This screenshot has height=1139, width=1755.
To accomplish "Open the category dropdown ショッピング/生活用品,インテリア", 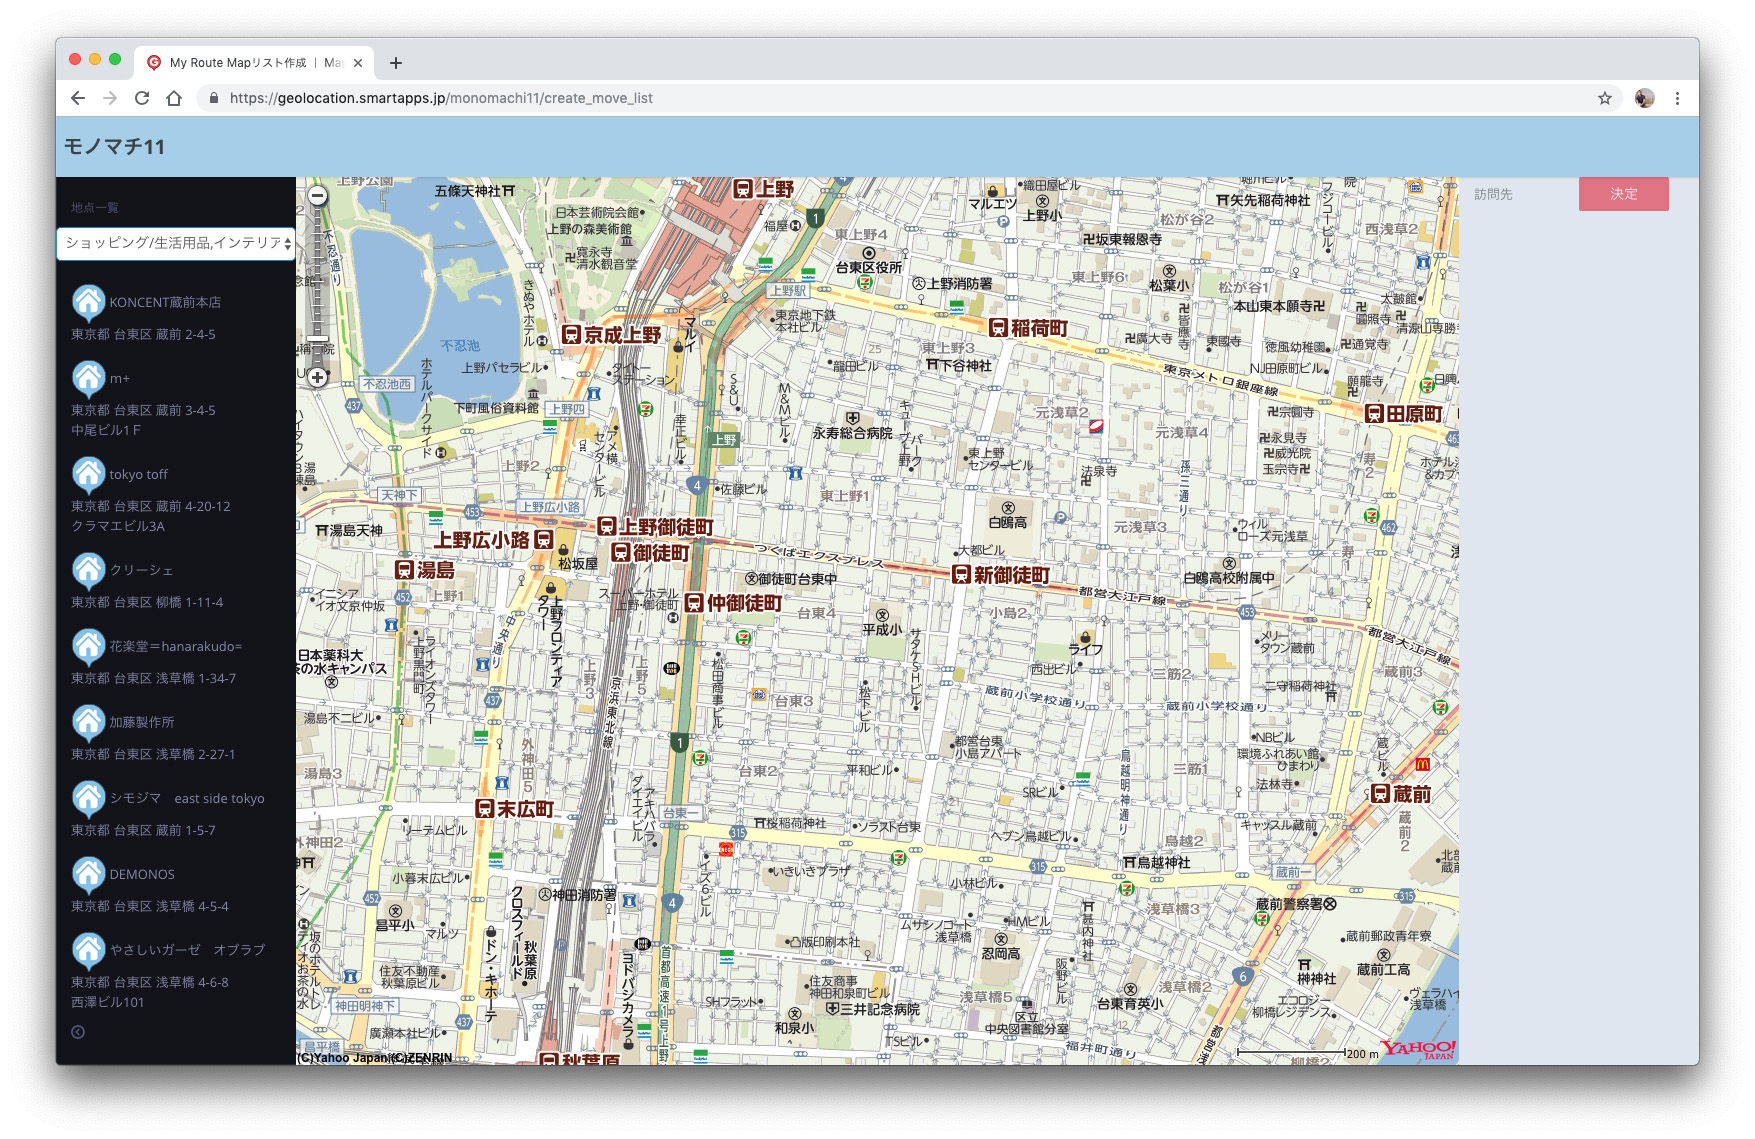I will [x=176, y=243].
